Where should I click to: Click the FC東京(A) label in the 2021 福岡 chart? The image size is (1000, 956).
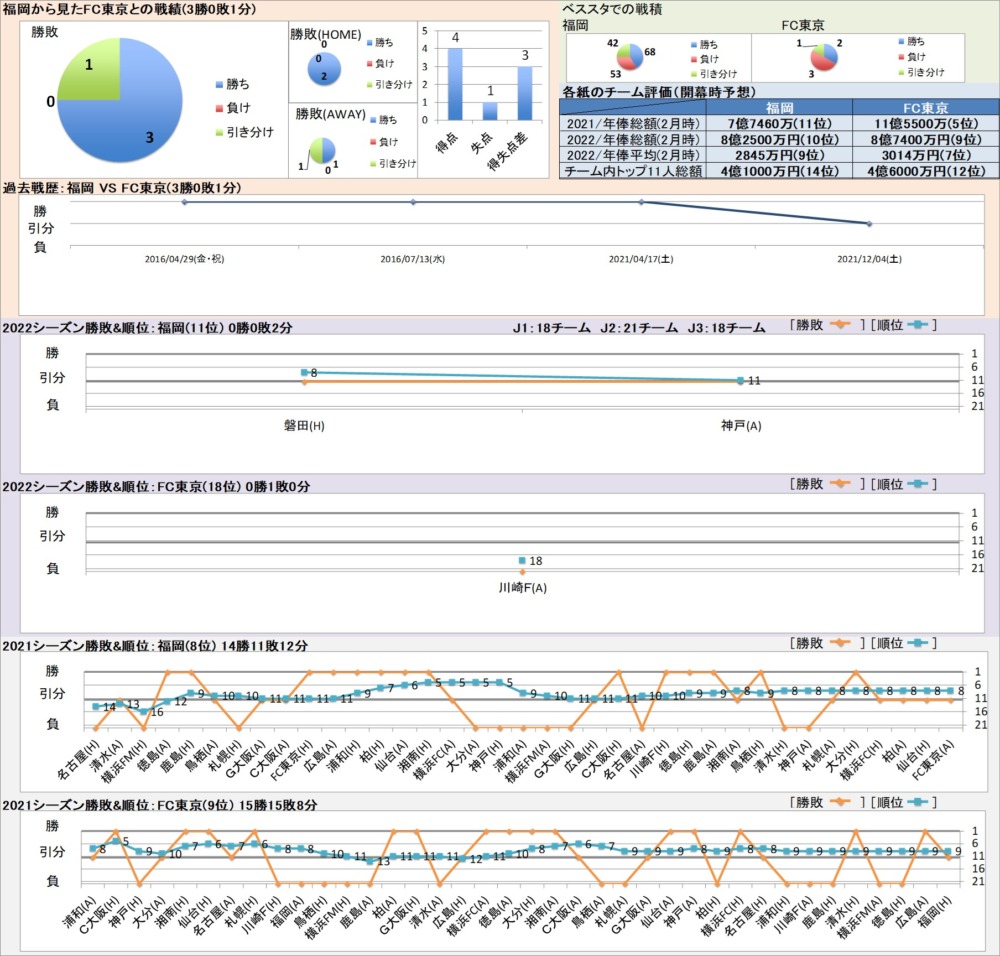(933, 761)
